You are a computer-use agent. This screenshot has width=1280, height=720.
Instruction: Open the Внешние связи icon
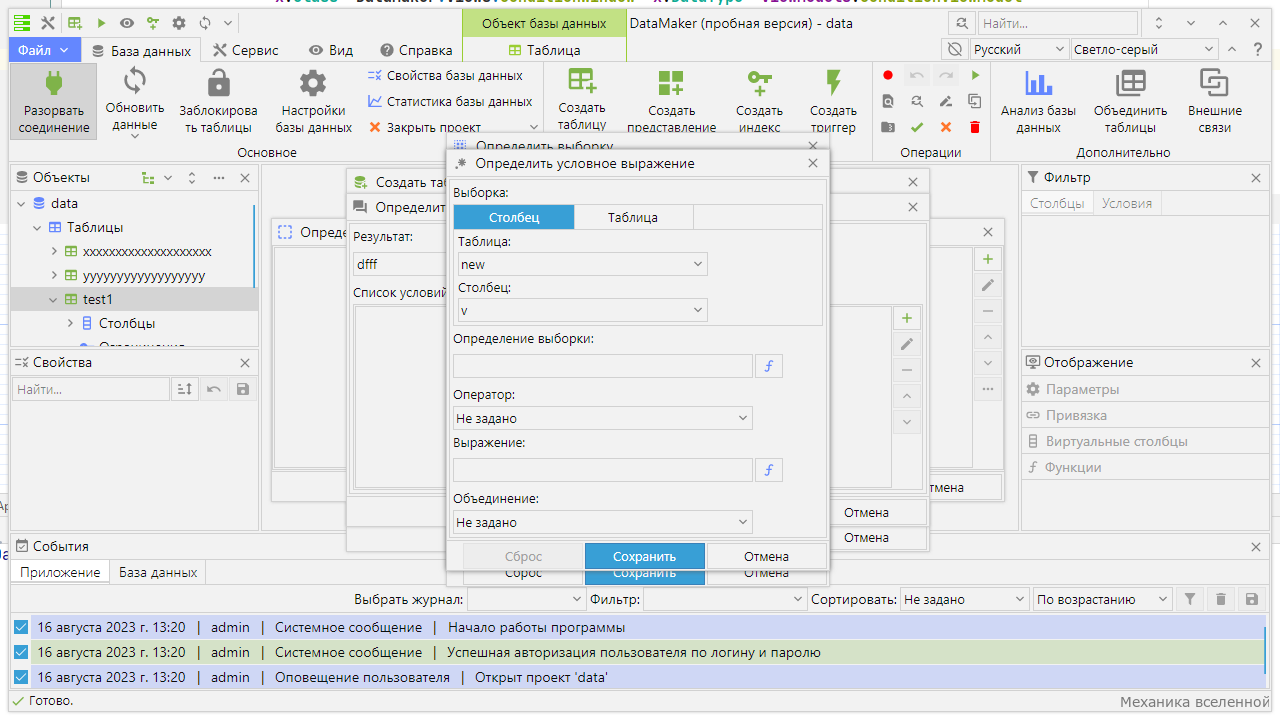pyautogui.click(x=1215, y=82)
